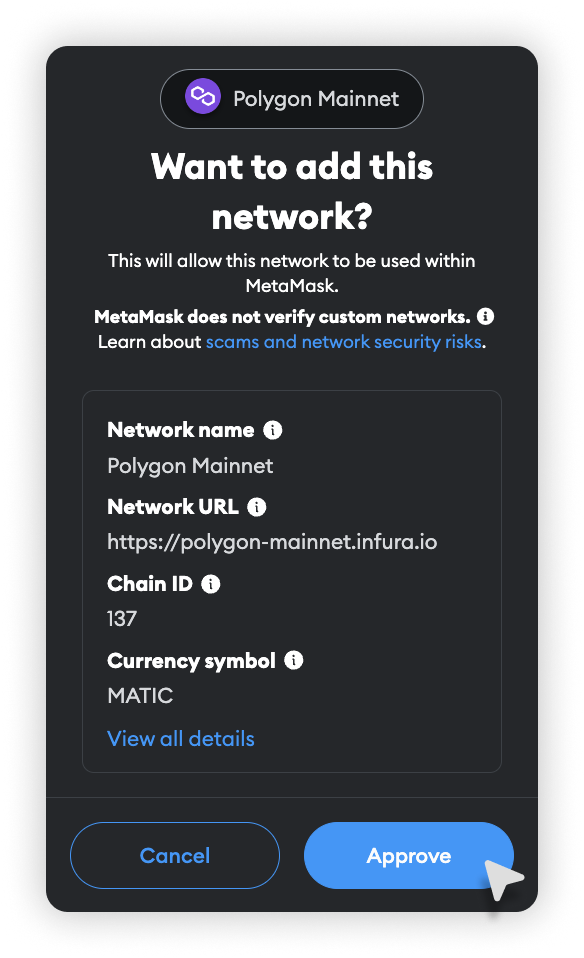Image resolution: width=584 pixels, height=958 pixels.
Task: Click the Polygon Mainnet pill at top
Action: click(x=292, y=99)
